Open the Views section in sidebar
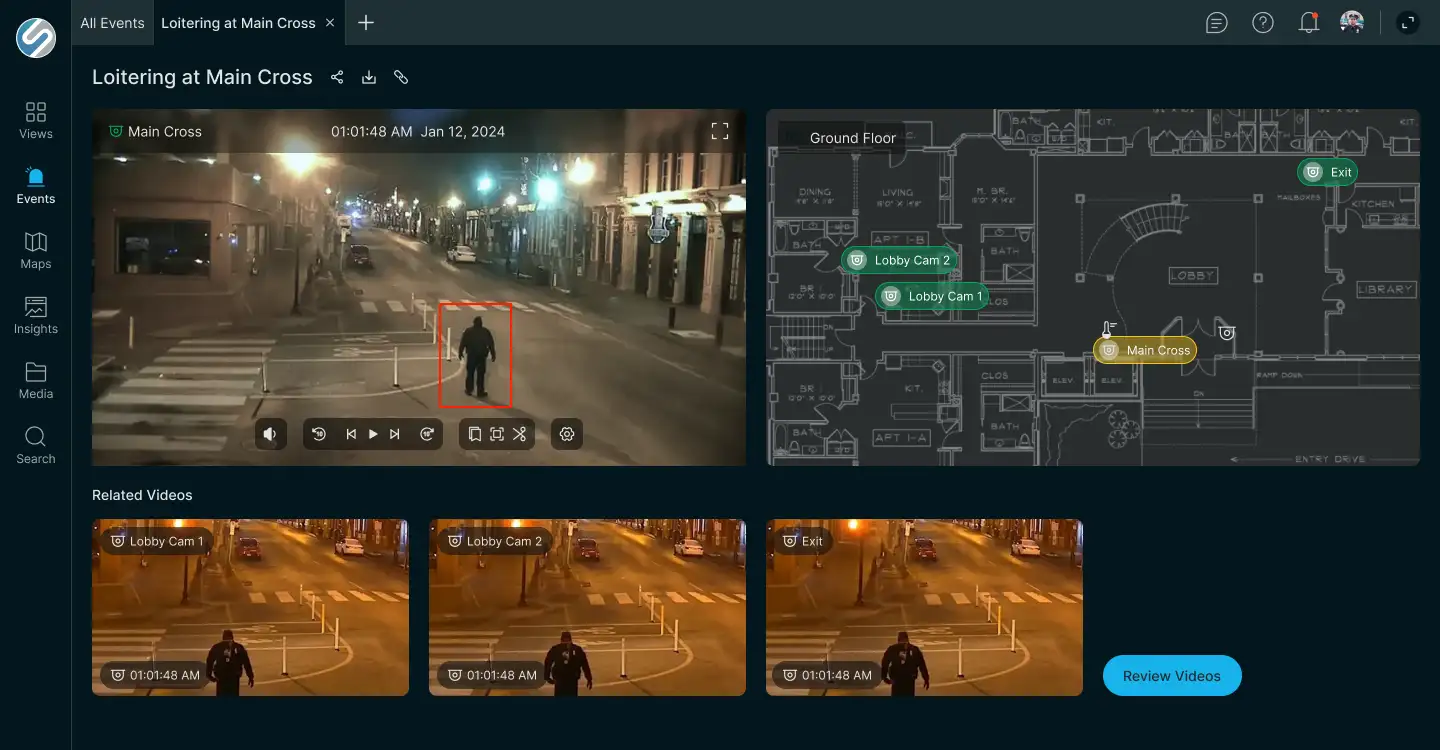 click(x=35, y=120)
